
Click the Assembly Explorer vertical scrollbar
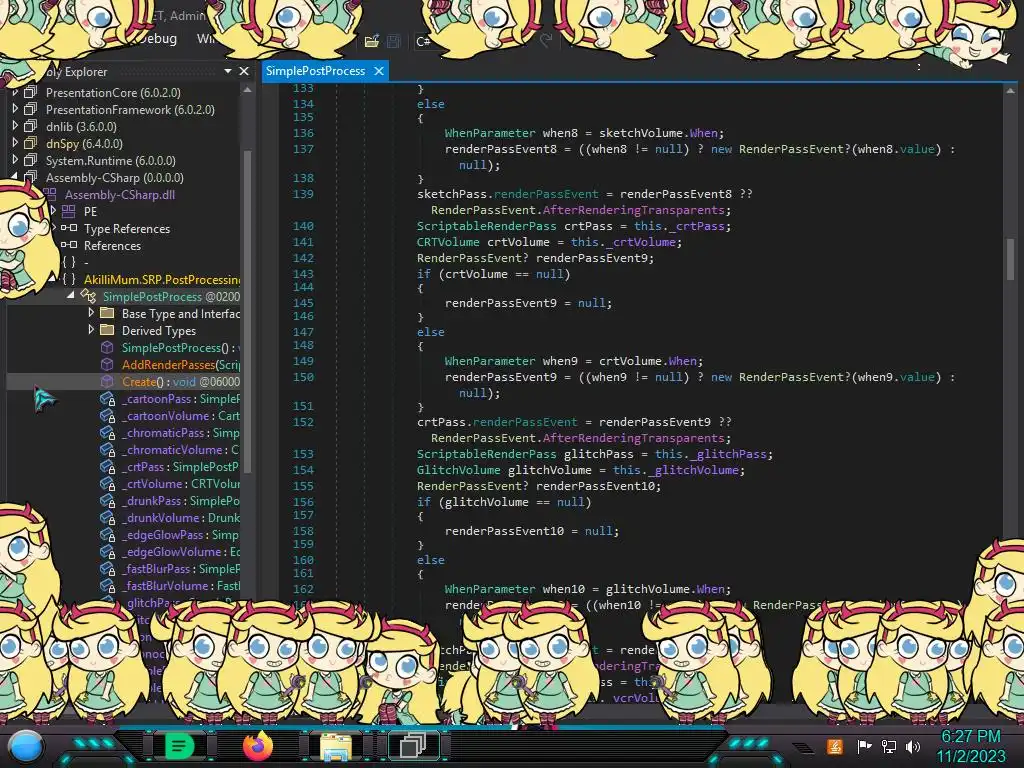(247, 310)
